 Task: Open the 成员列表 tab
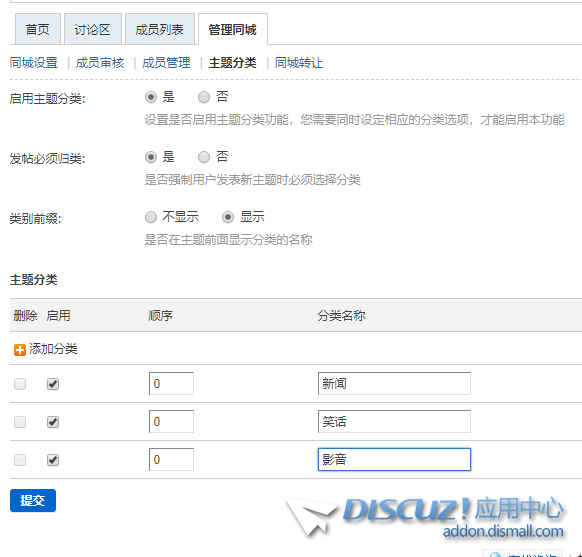(x=160, y=29)
